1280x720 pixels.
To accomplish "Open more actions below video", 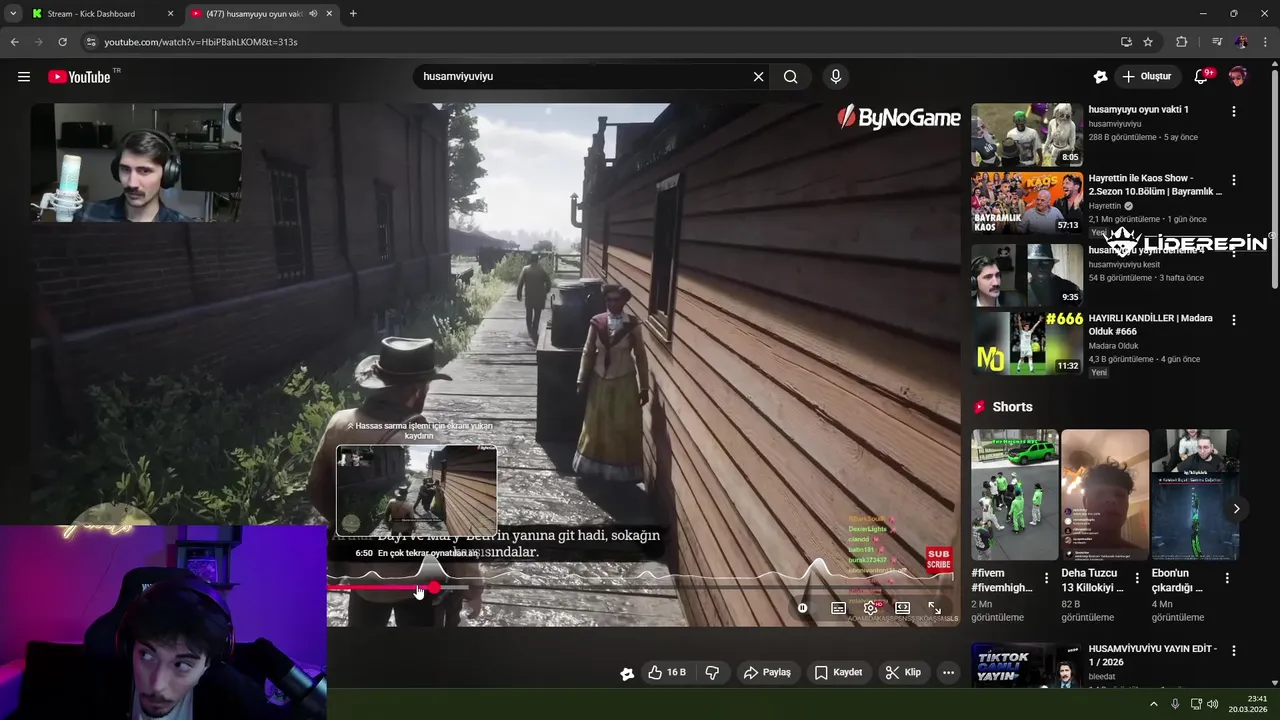I will coord(948,673).
